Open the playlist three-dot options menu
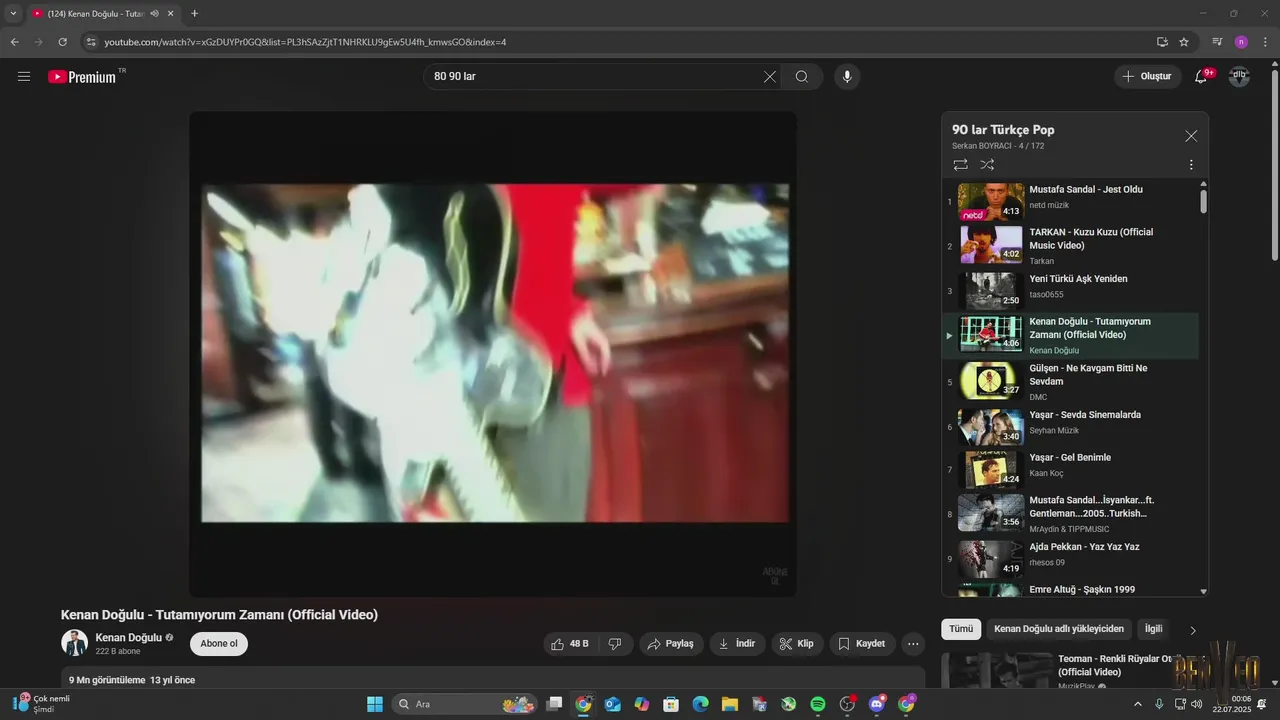1280x720 pixels. pos(1191,164)
